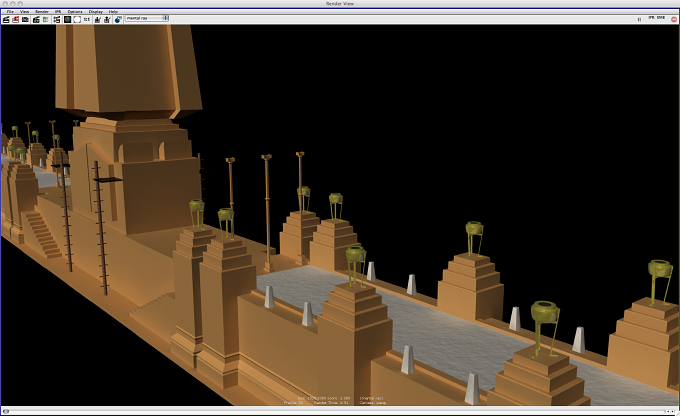Toggle the RGB channels display icon
Viewport: 680px width, 416px height.
pyautogui.click(x=68, y=20)
